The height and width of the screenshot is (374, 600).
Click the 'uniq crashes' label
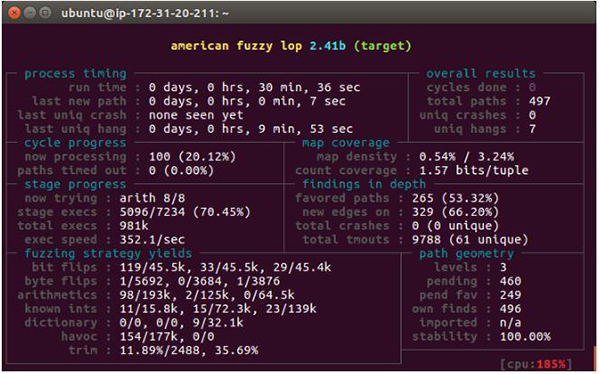click(463, 115)
